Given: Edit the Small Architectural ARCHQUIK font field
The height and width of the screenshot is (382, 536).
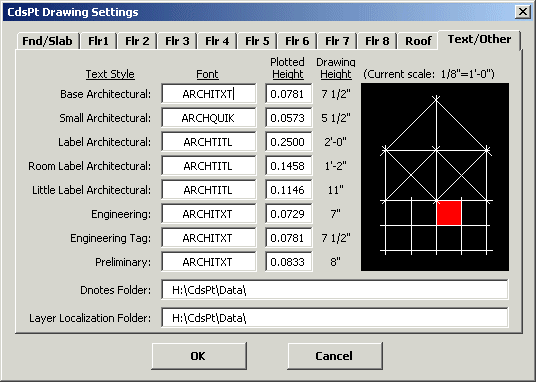Looking at the screenshot, I should coord(209,118).
